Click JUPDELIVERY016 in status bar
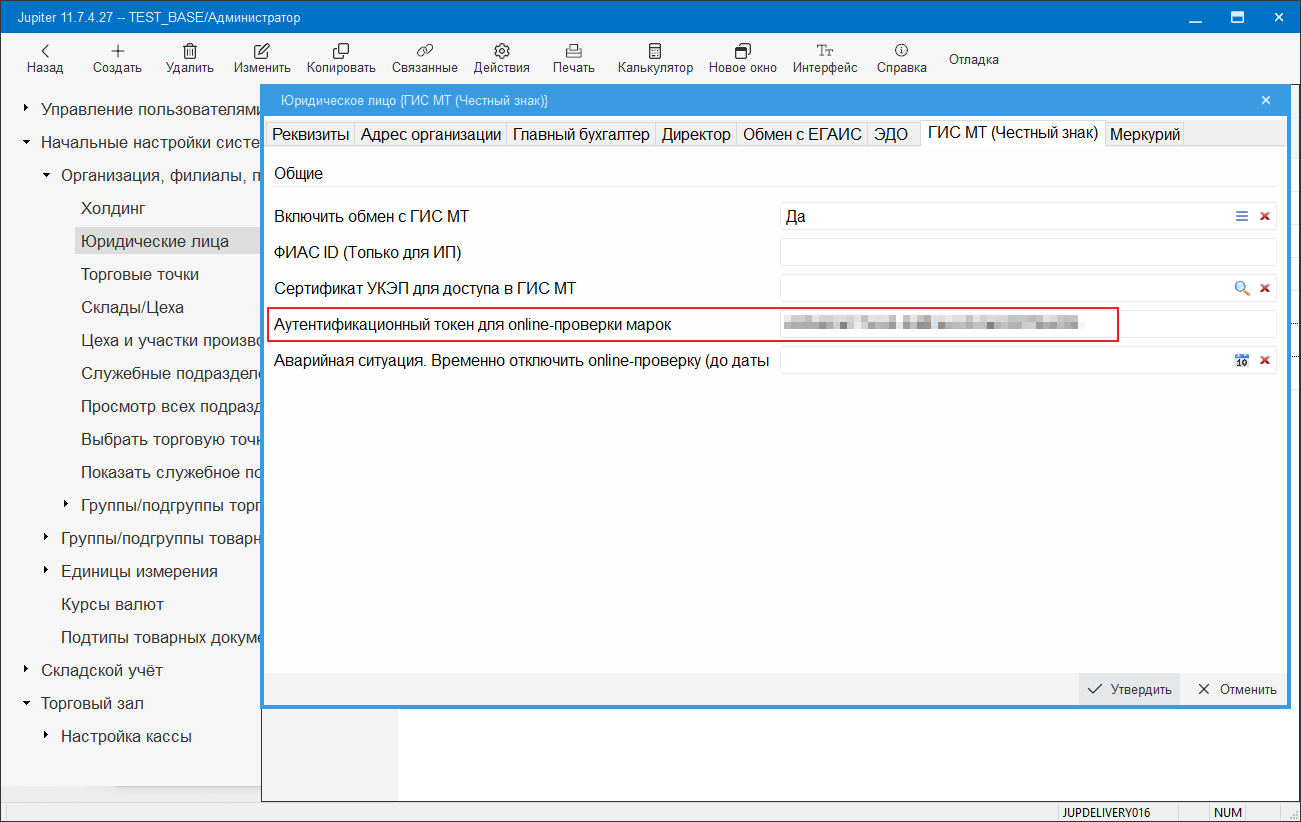 [1107, 813]
